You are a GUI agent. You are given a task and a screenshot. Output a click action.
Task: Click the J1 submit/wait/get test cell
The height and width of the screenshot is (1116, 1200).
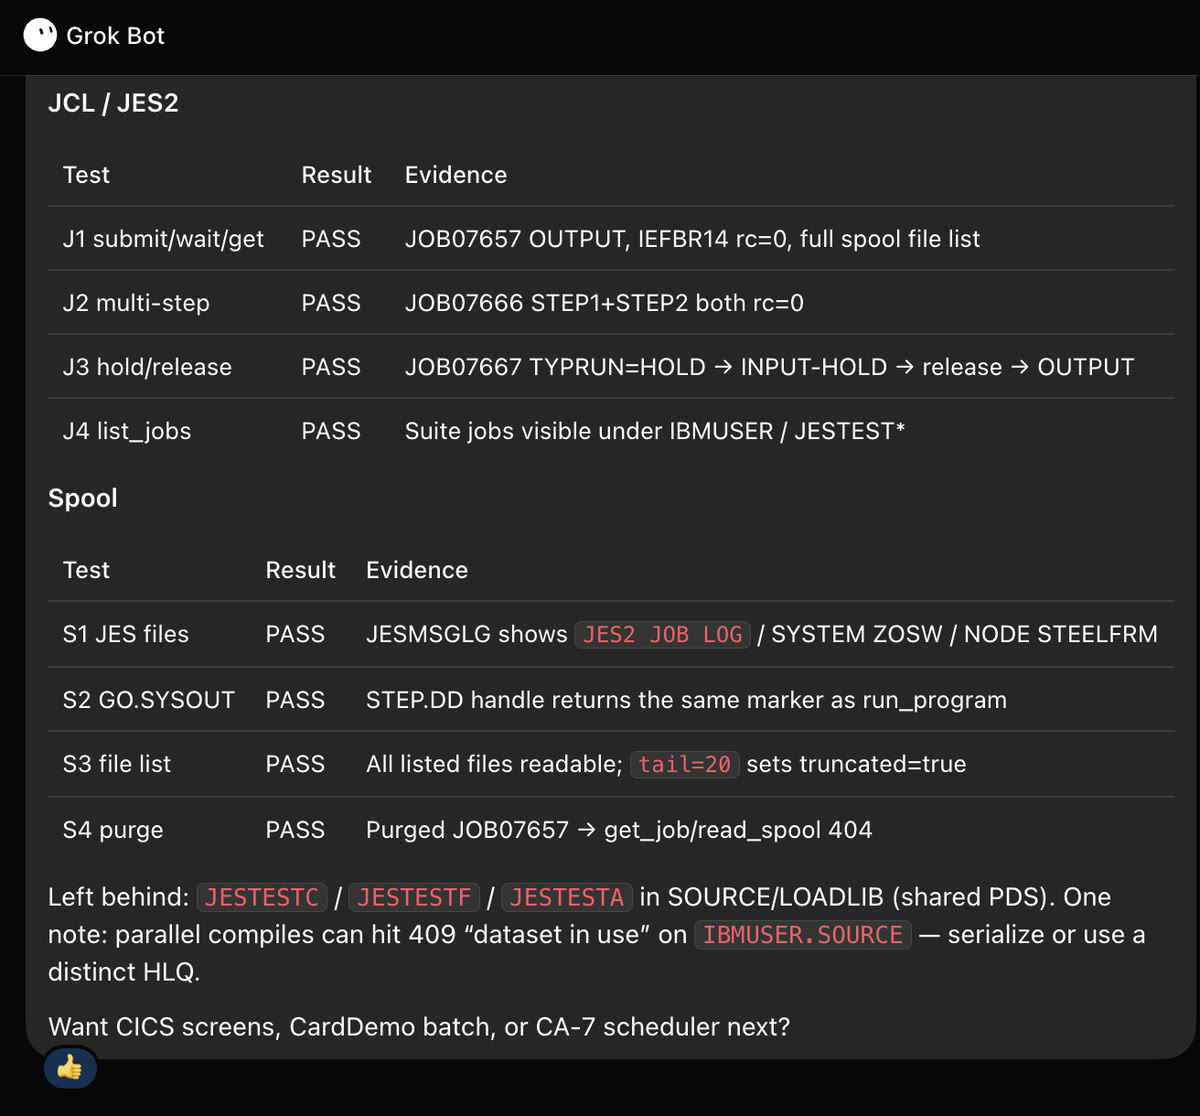[163, 239]
